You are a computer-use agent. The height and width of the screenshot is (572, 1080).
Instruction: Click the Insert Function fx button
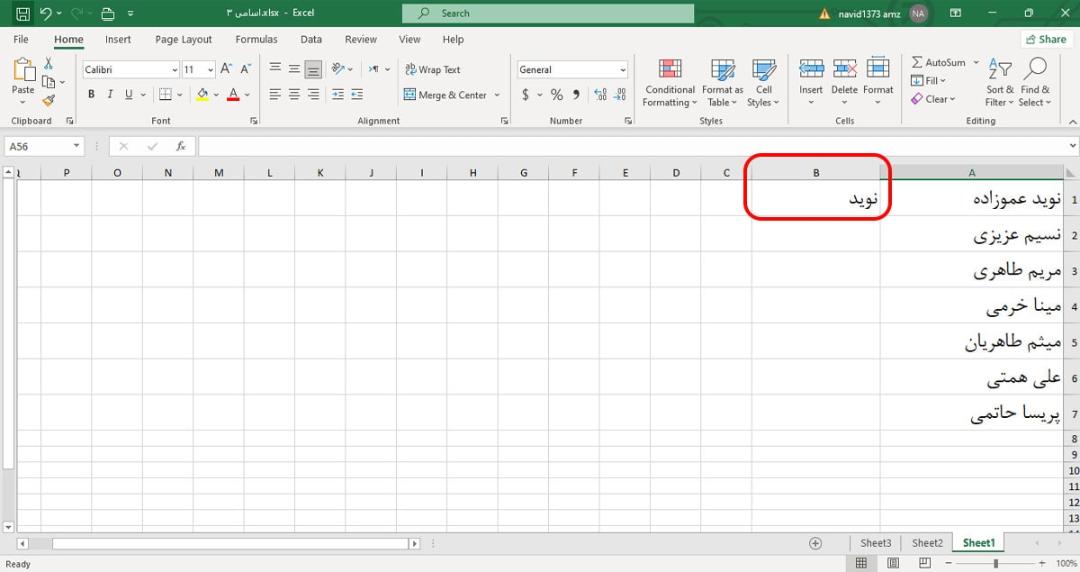(x=181, y=146)
